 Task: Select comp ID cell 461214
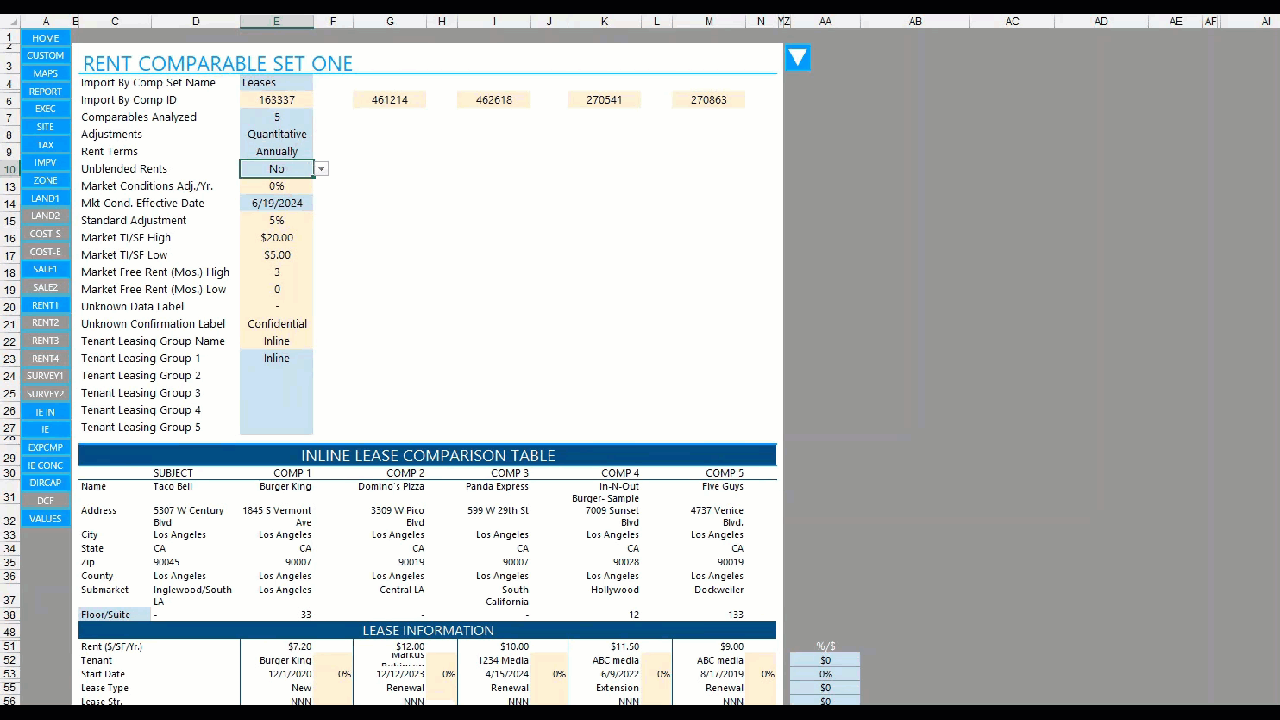point(389,100)
